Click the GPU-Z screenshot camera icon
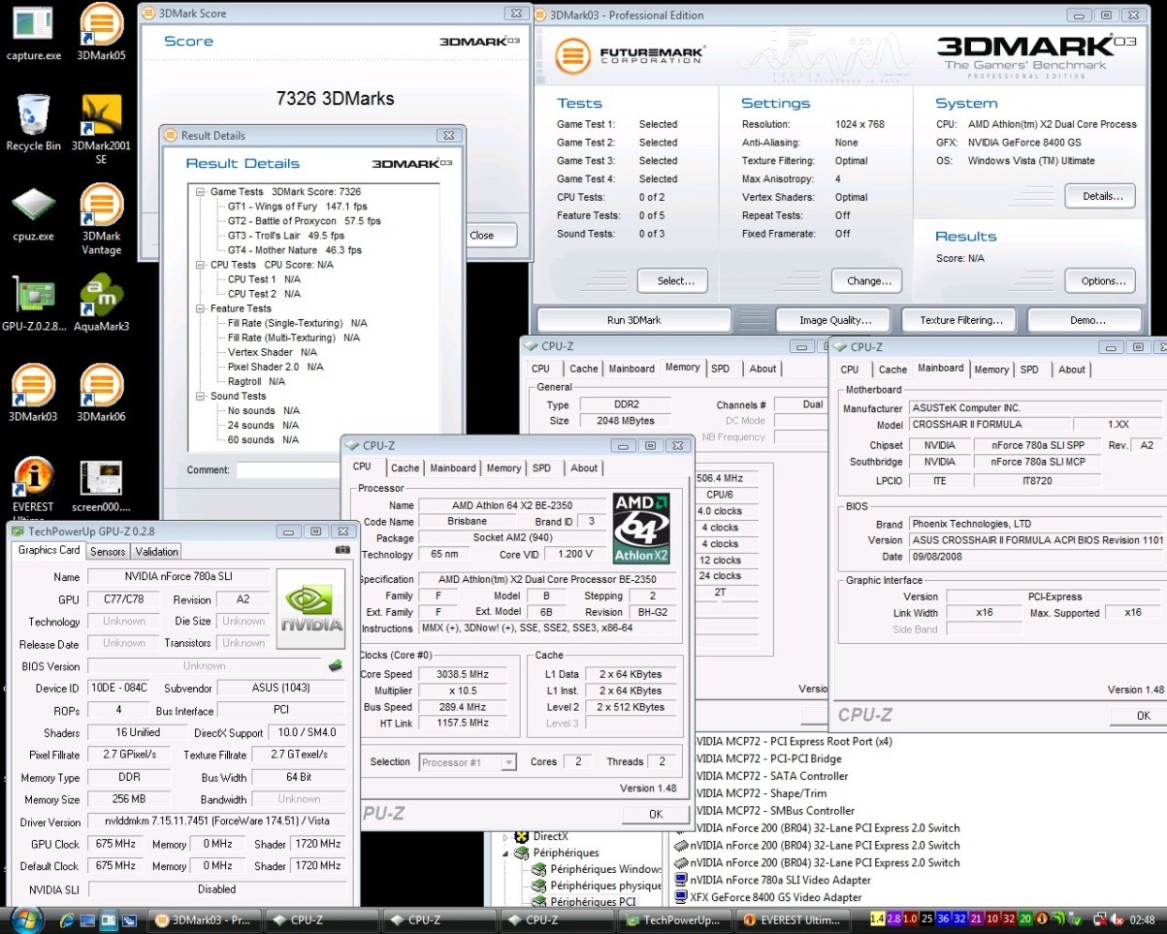The height and width of the screenshot is (934, 1167). (x=342, y=550)
